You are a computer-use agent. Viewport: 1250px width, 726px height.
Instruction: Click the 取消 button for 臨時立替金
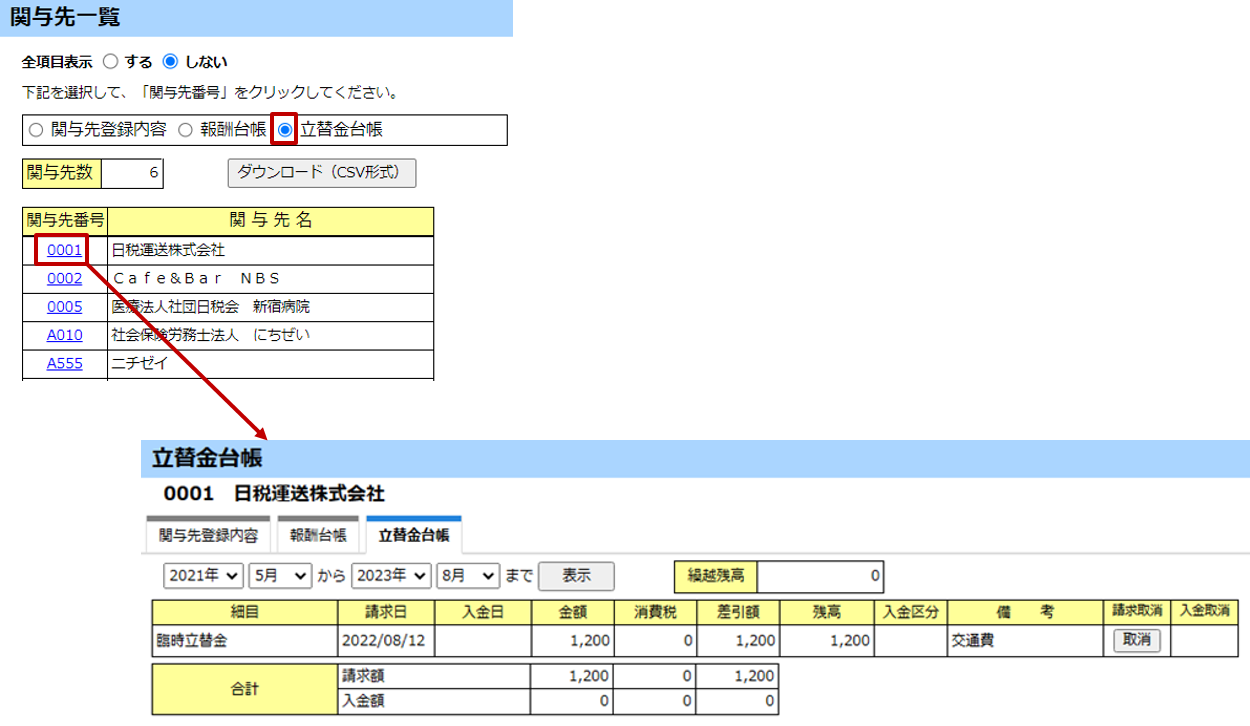coord(1137,641)
